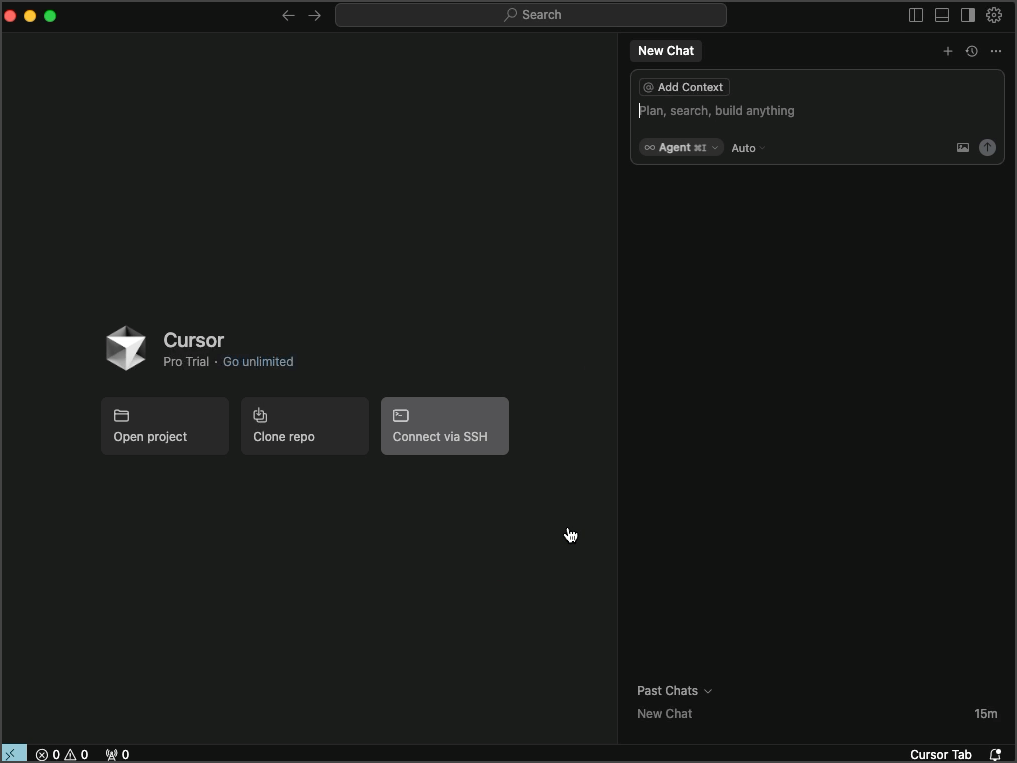1017x763 pixels.
Task: Open notifications bell in status bar
Action: (x=996, y=755)
